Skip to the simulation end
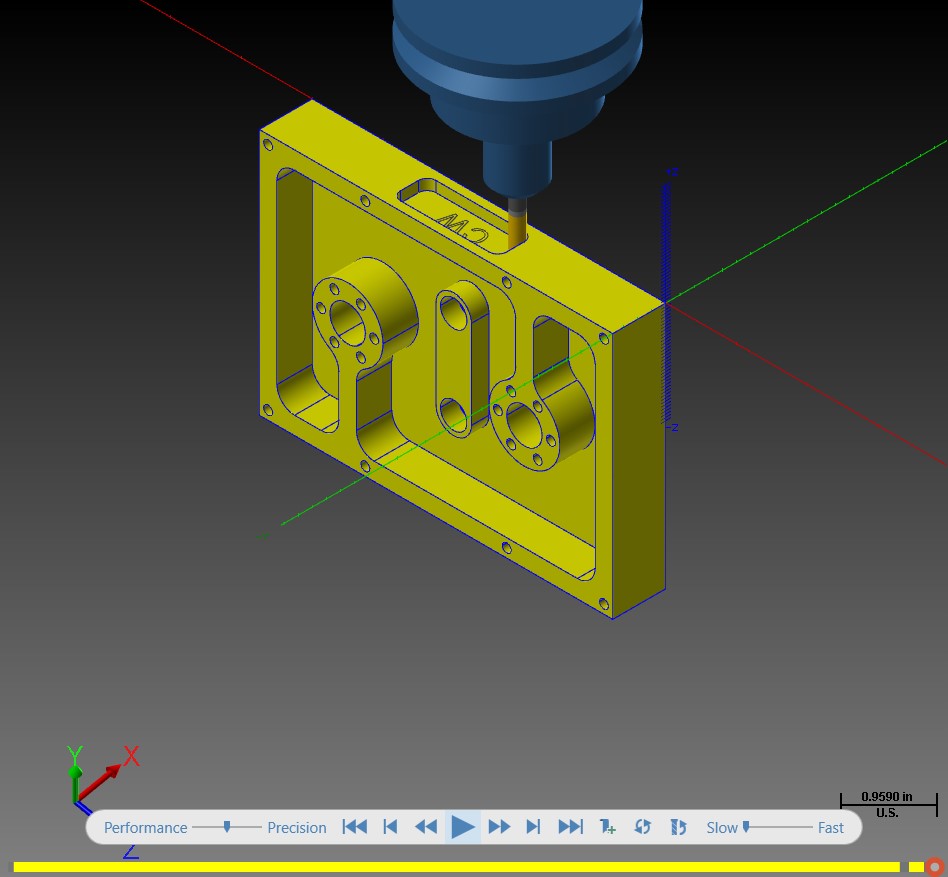The height and width of the screenshot is (877, 948). point(570,827)
